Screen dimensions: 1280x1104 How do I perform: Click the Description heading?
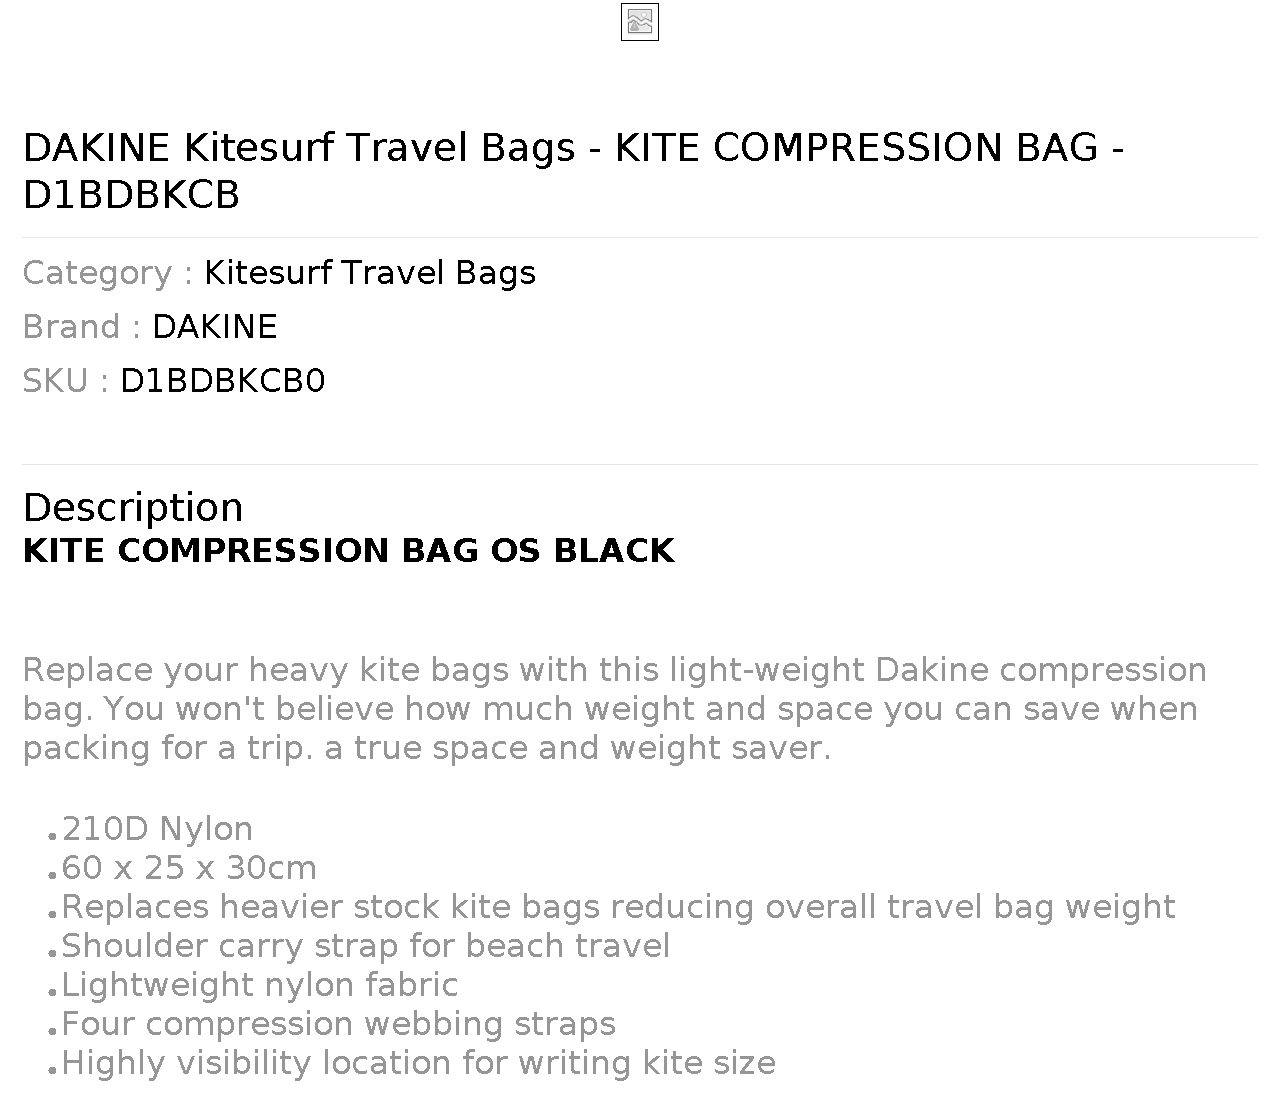[133, 508]
